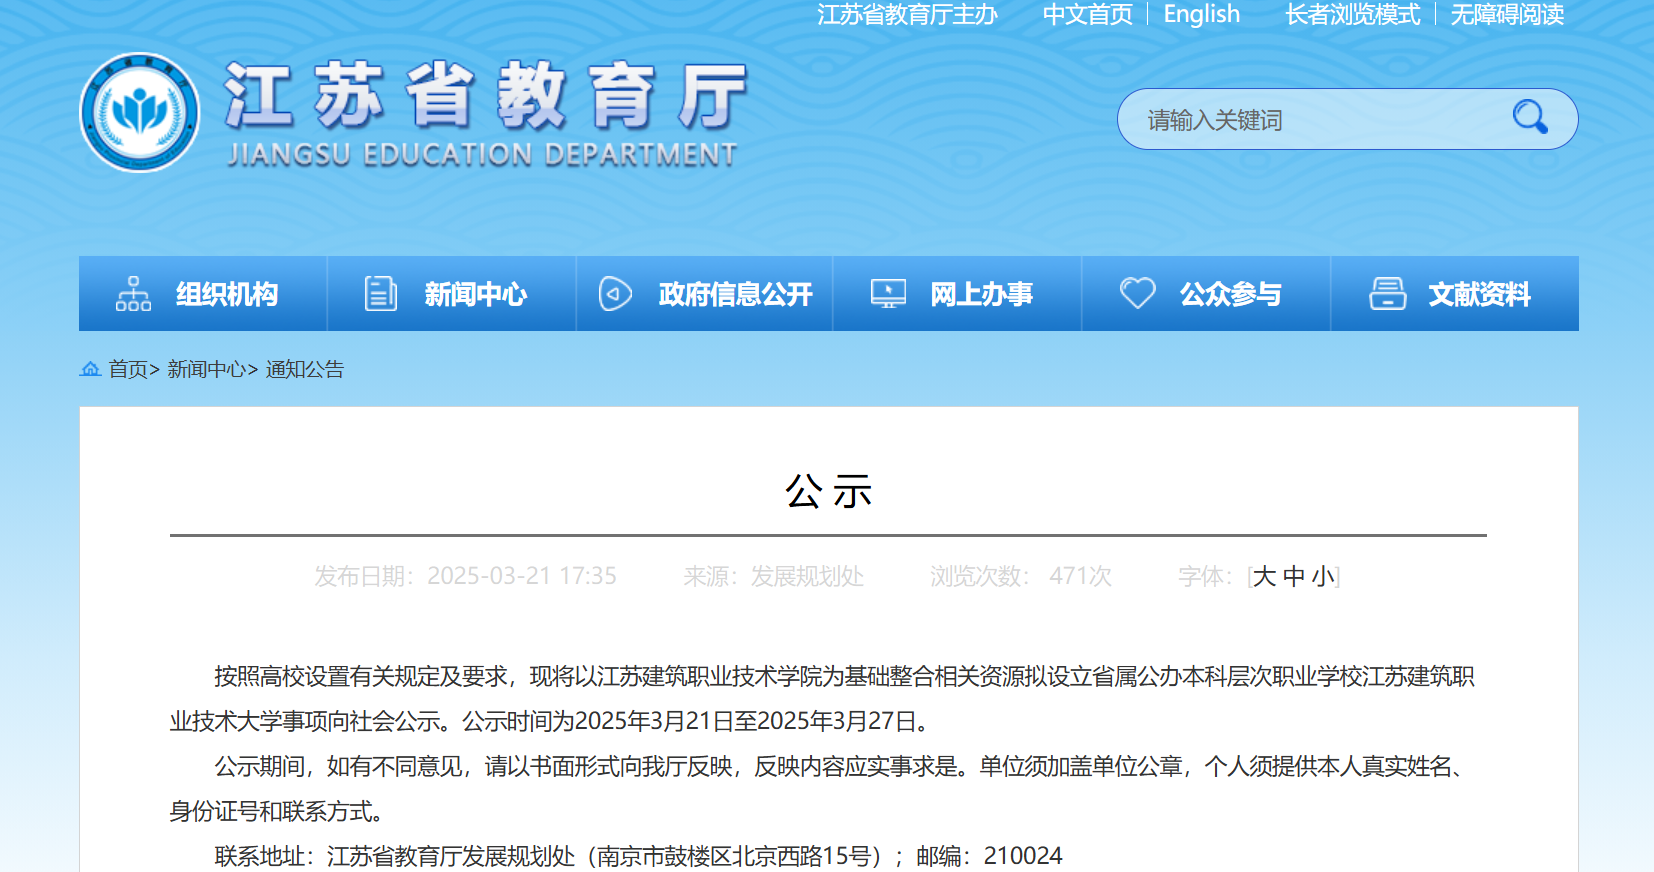
Task: Go to 通知公告 in breadcrumb
Action: [305, 369]
